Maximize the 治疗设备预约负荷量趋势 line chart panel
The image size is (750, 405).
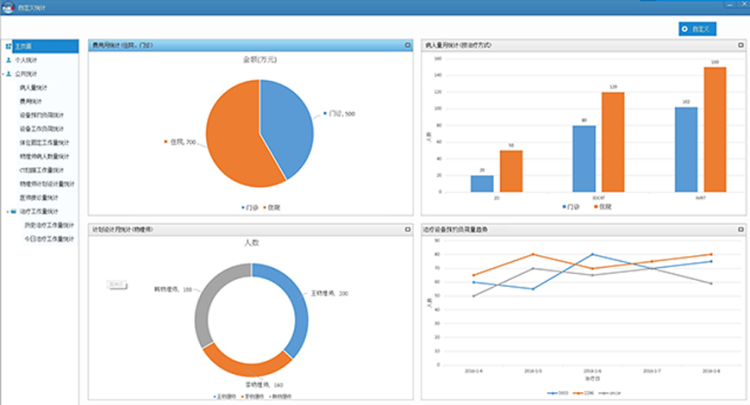click(739, 230)
